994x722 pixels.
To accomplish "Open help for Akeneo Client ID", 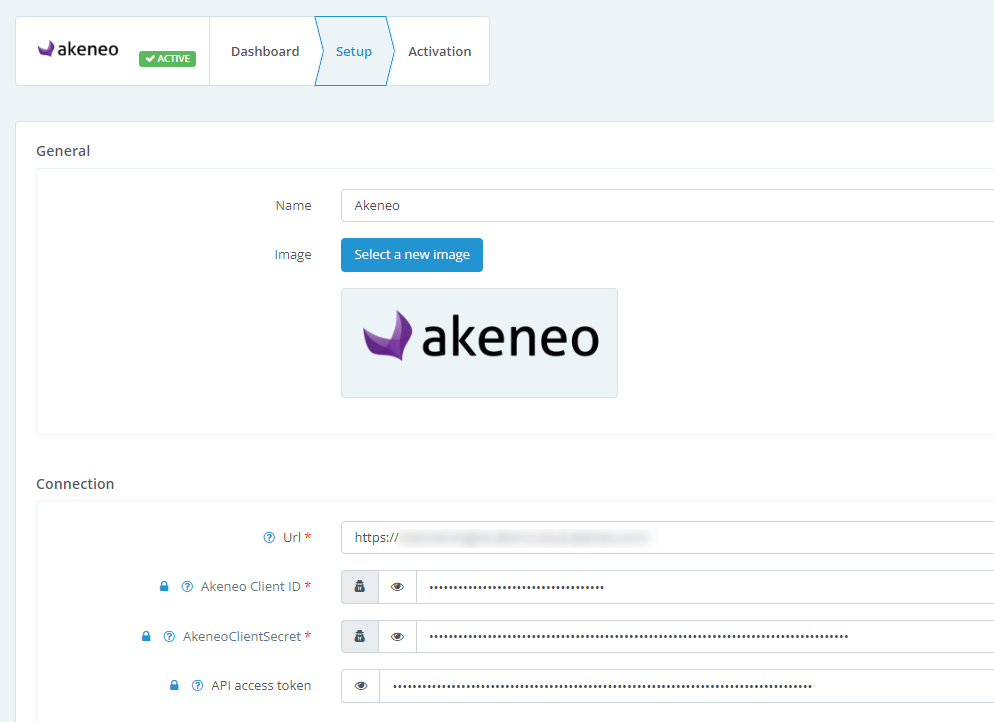I will pos(187,586).
